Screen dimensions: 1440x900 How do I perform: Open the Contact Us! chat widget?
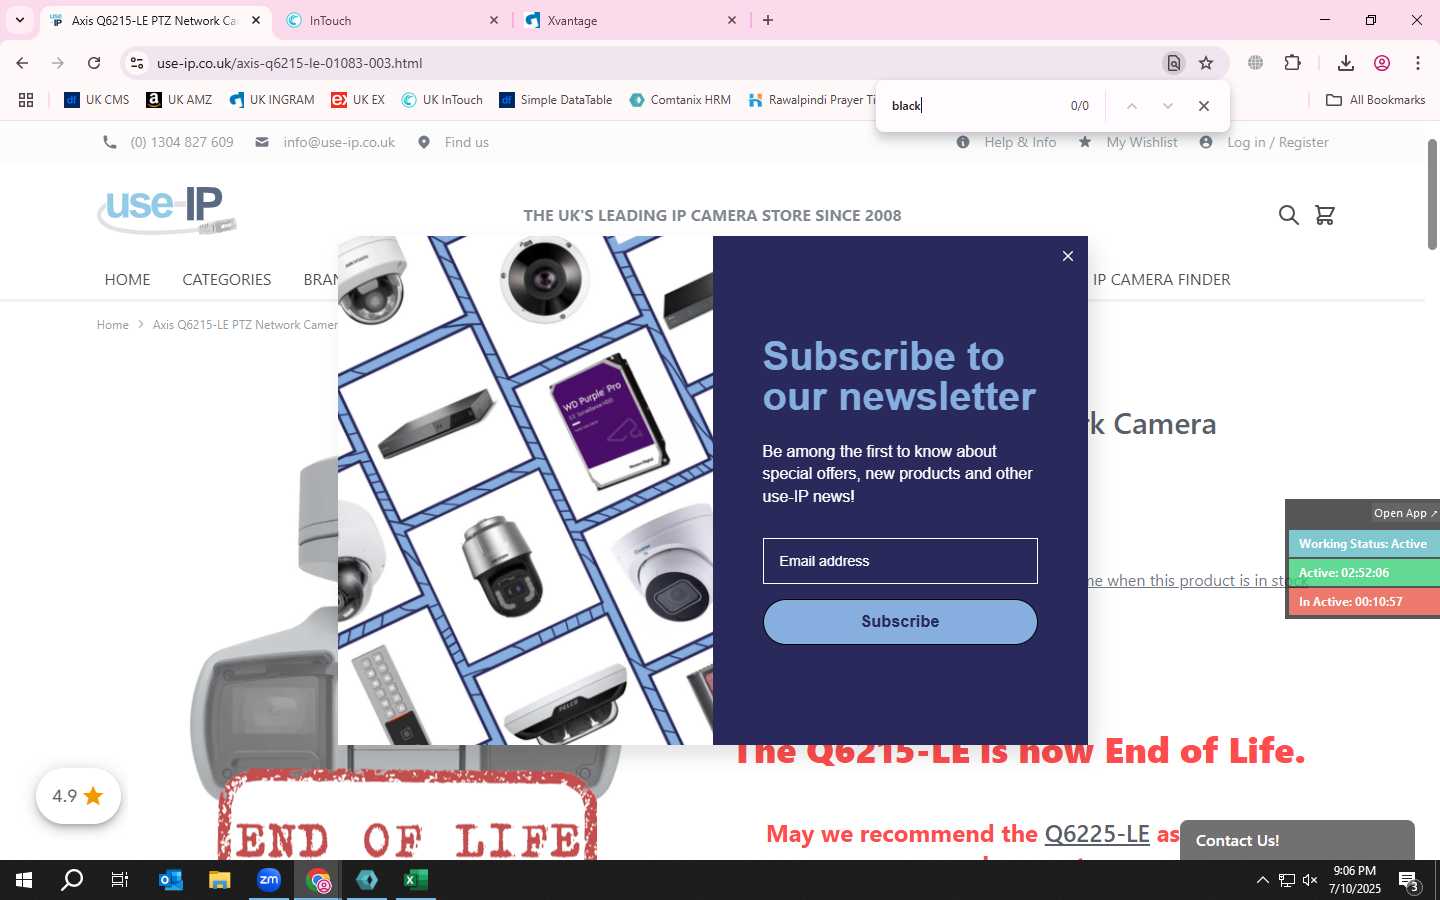[x=1297, y=840]
